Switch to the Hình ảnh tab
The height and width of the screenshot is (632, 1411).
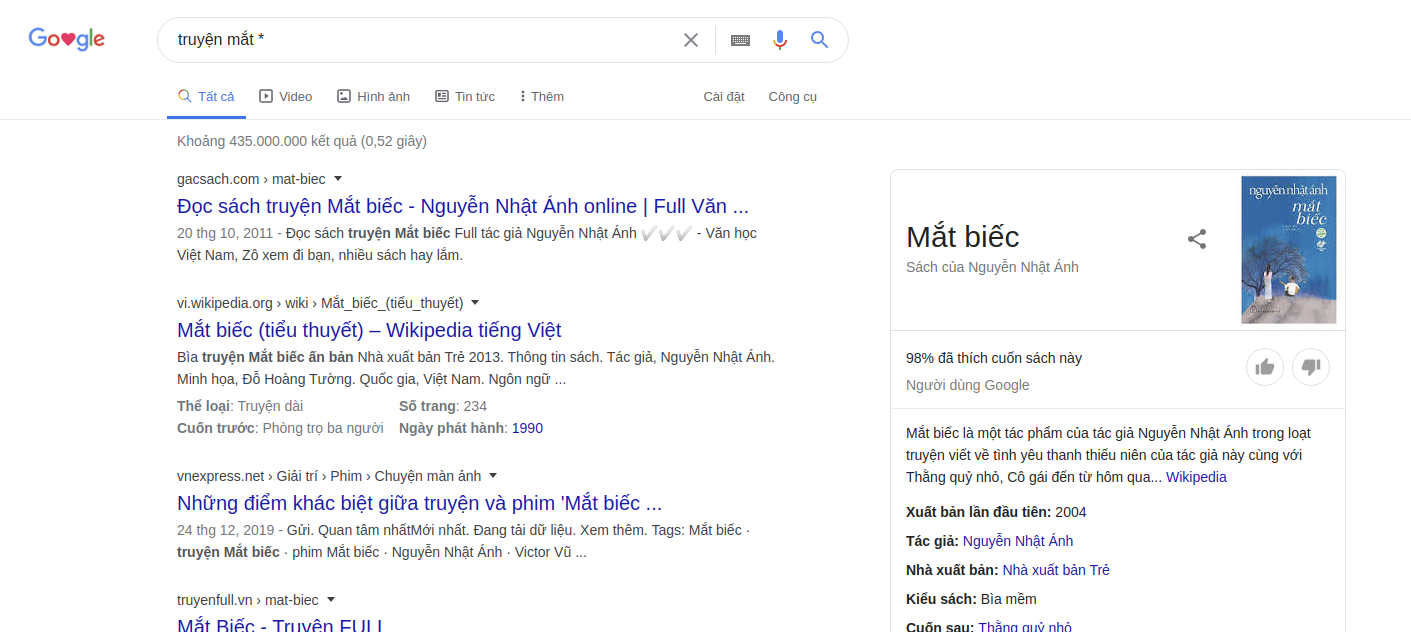tap(374, 97)
